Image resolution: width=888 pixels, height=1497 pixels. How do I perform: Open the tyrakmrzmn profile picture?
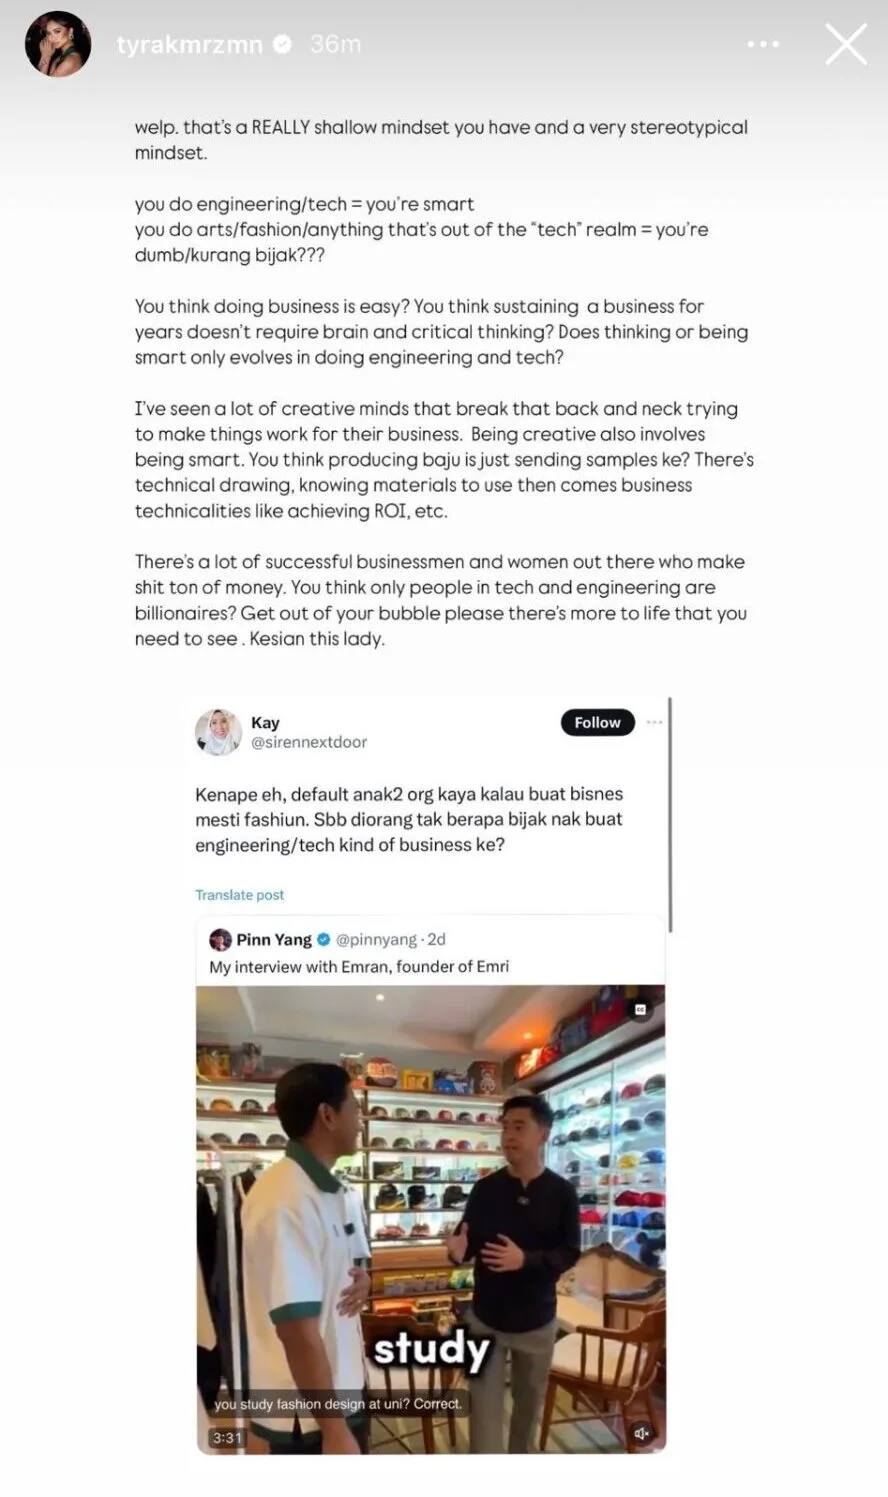58,44
